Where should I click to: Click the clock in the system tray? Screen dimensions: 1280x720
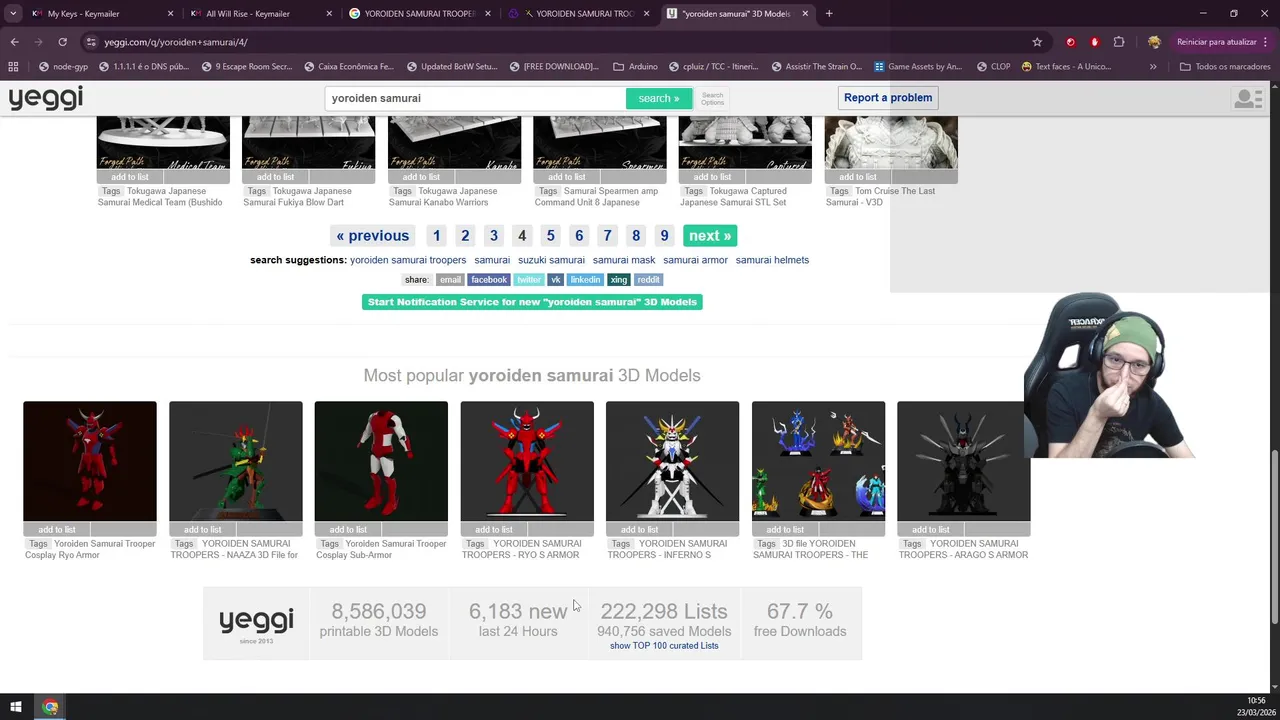1256,706
